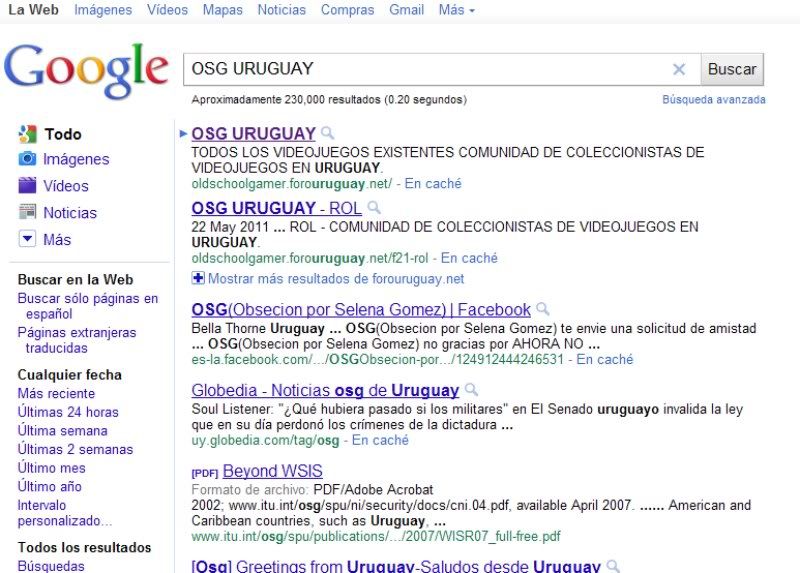The width and height of the screenshot is (800, 573).
Task: Click Búsquedas link under Todos los resultados
Action: pyautogui.click(x=51, y=566)
